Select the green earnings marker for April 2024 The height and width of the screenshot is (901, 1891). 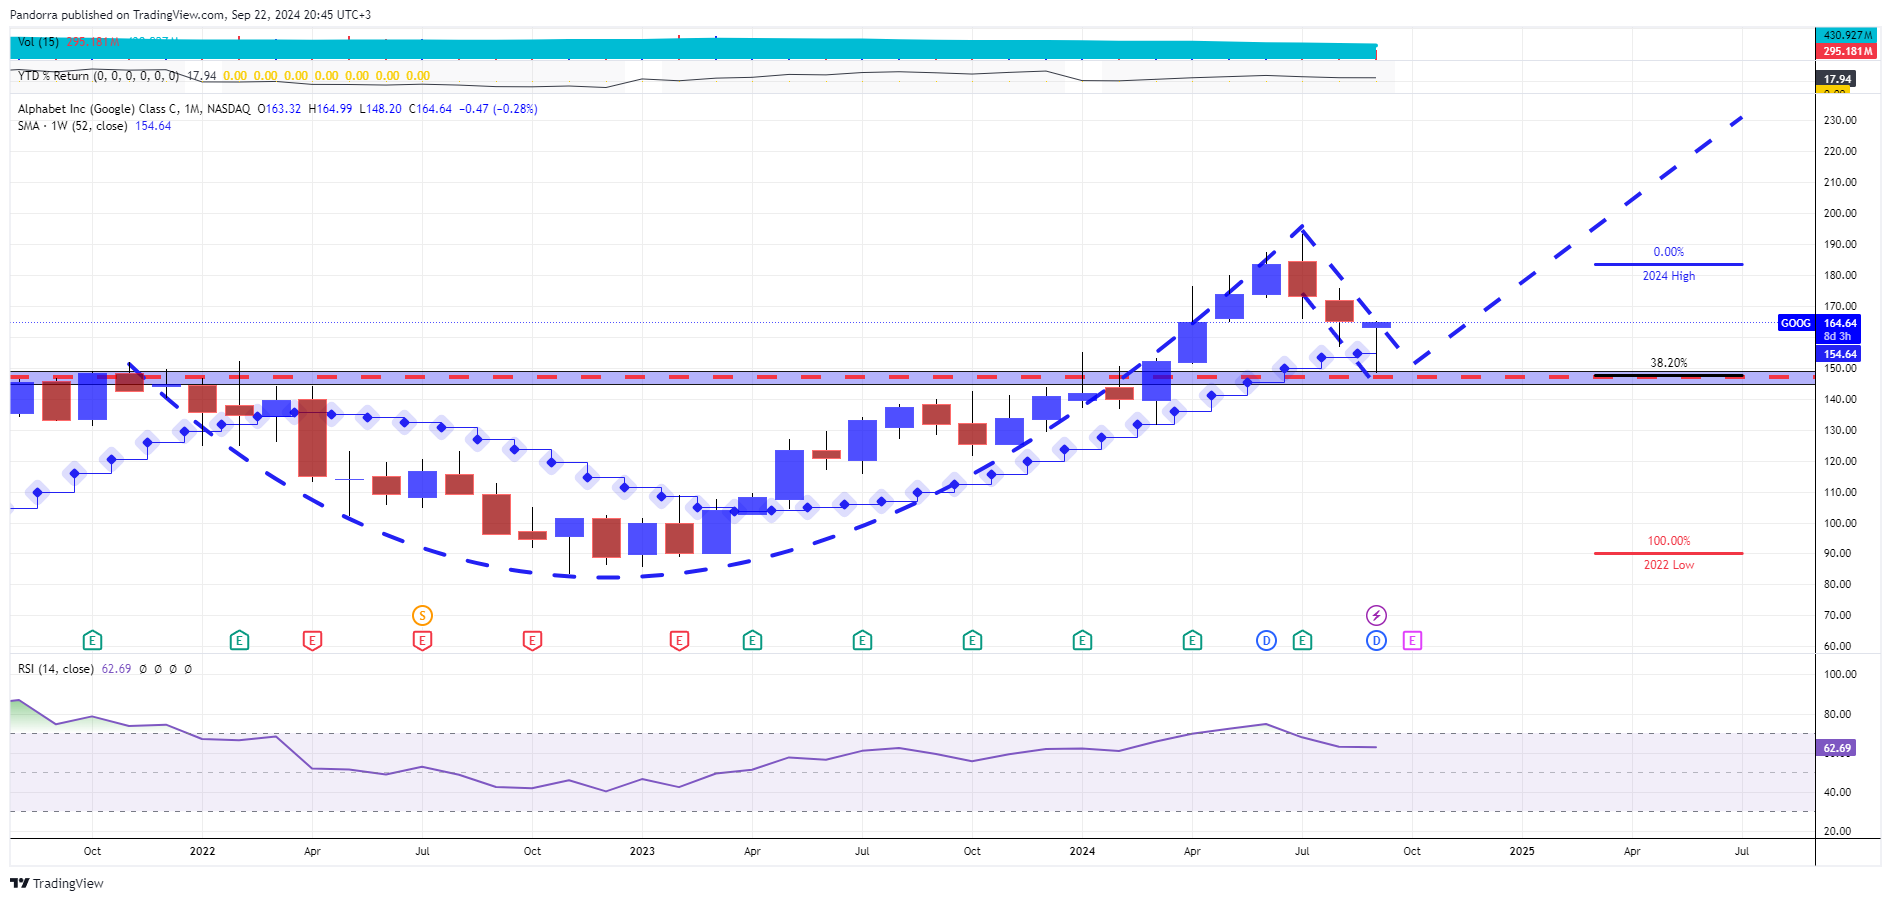coord(1192,640)
